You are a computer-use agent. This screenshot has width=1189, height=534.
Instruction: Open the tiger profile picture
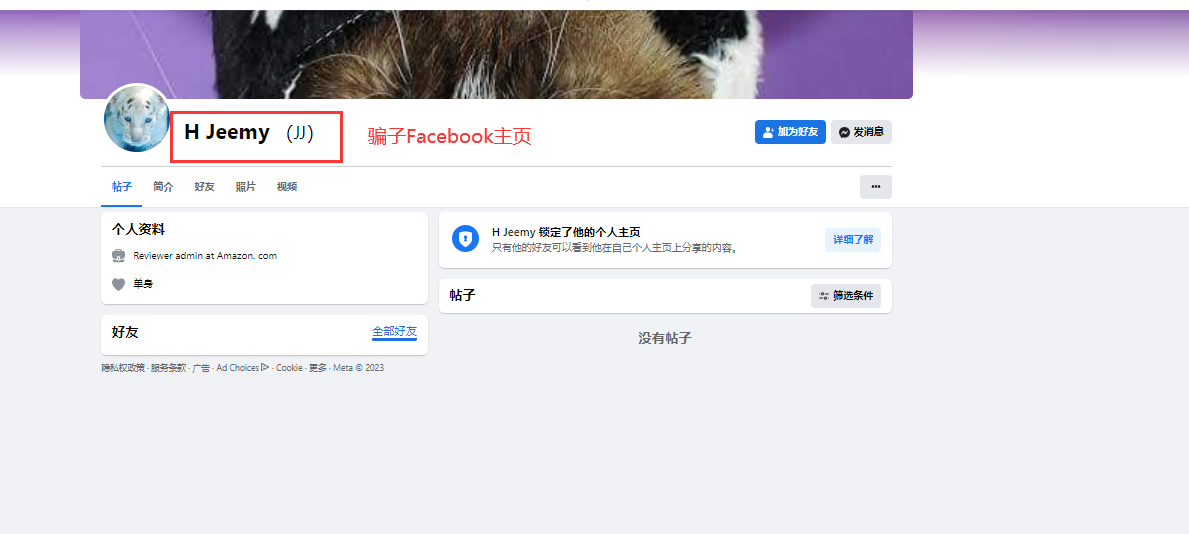pos(137,118)
